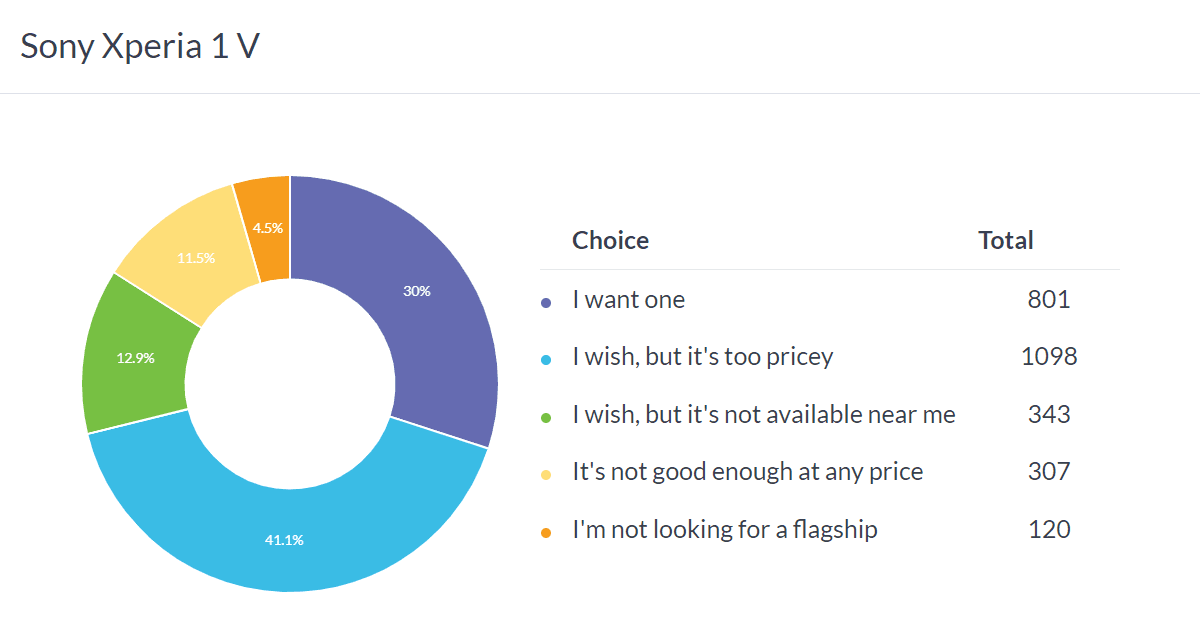
Task: Click the 801 total value
Action: [x=1049, y=300]
